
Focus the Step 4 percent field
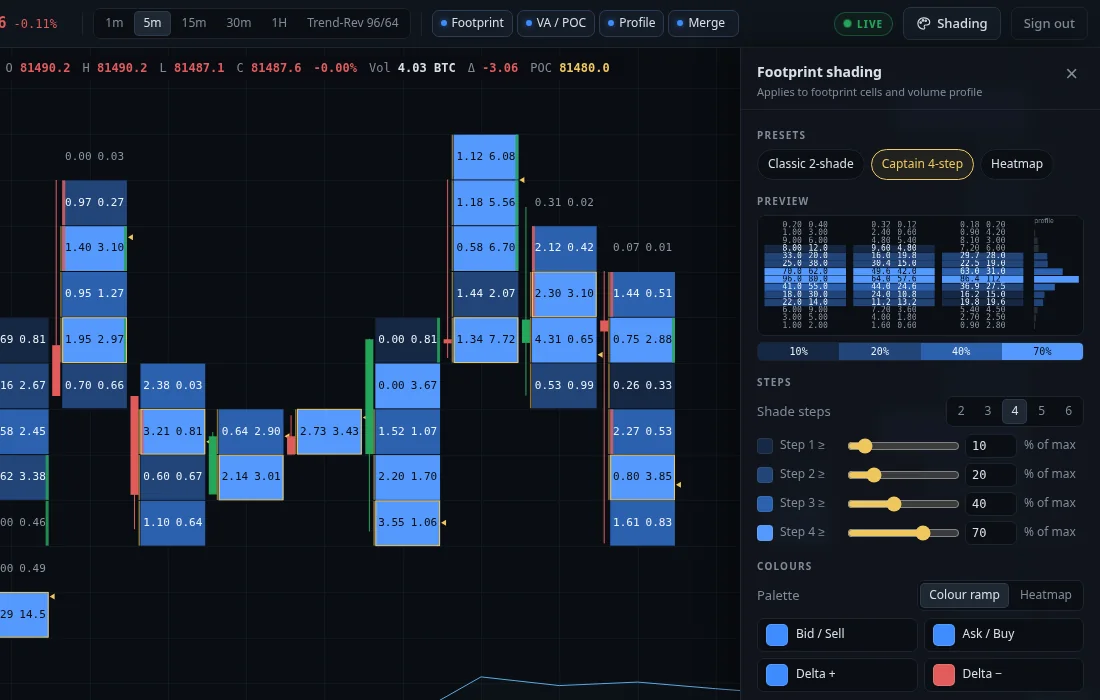pos(991,532)
